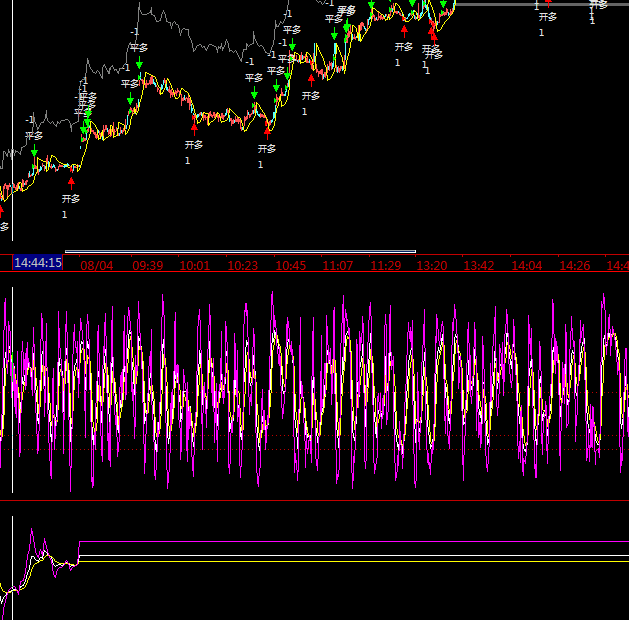Jump to 09:39 on the time axis

click(x=147, y=266)
